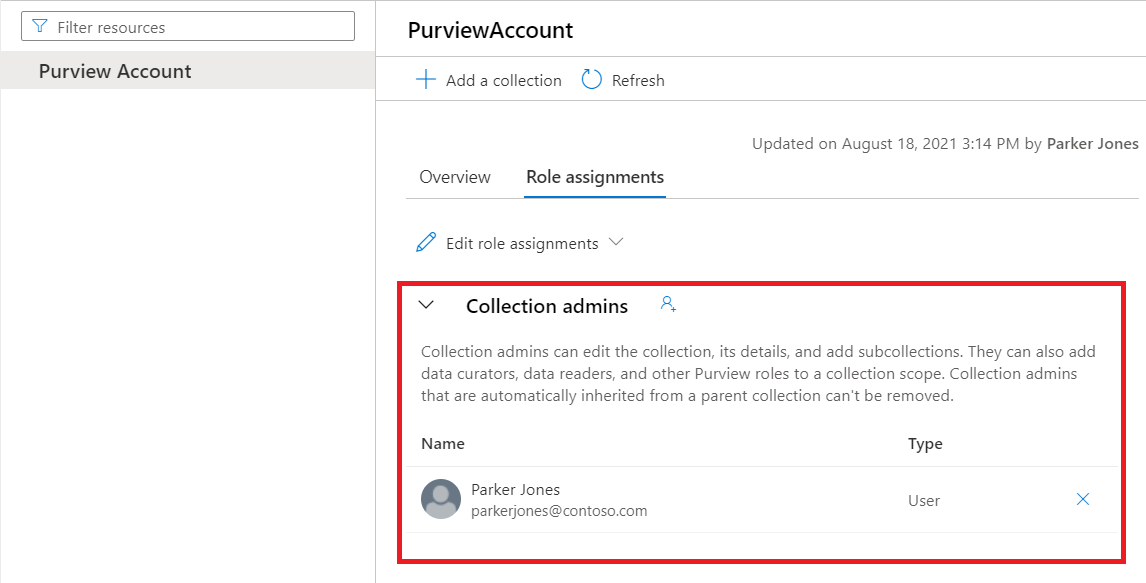Click the Name column header
Viewport: 1146px width, 583px height.
pos(443,443)
